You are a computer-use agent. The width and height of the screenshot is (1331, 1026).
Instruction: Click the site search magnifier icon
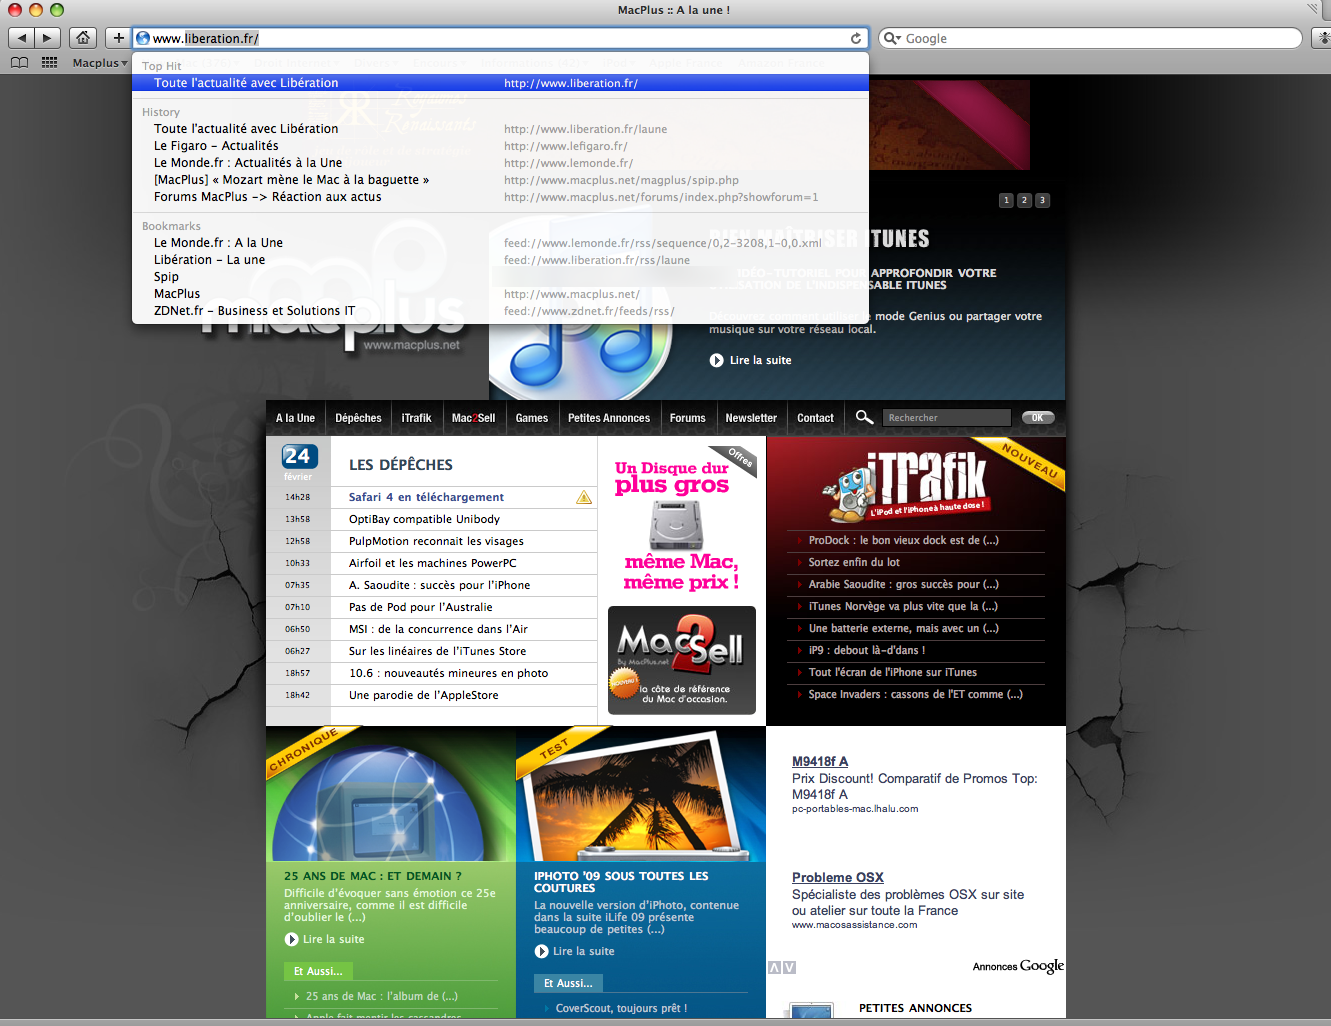pos(864,417)
